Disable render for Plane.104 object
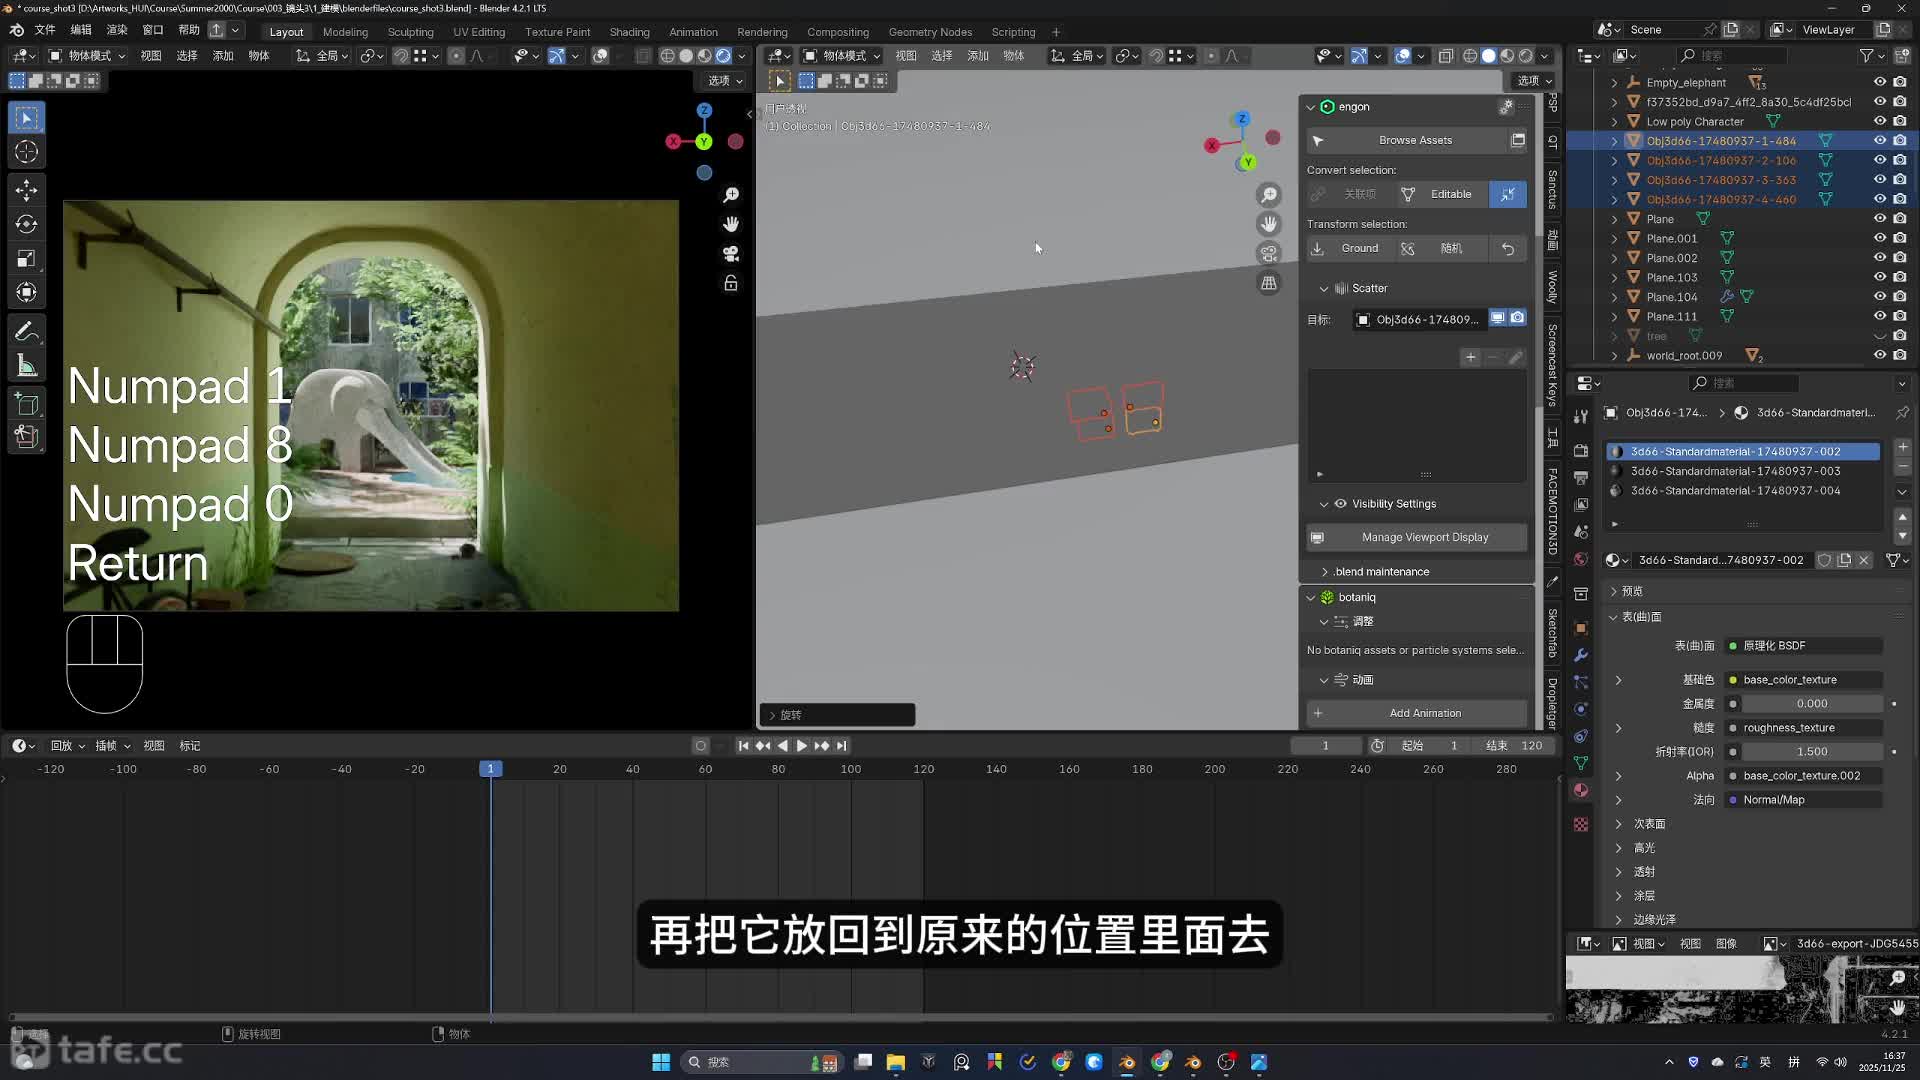Screen dimensions: 1920x1080 [x=1900, y=297]
